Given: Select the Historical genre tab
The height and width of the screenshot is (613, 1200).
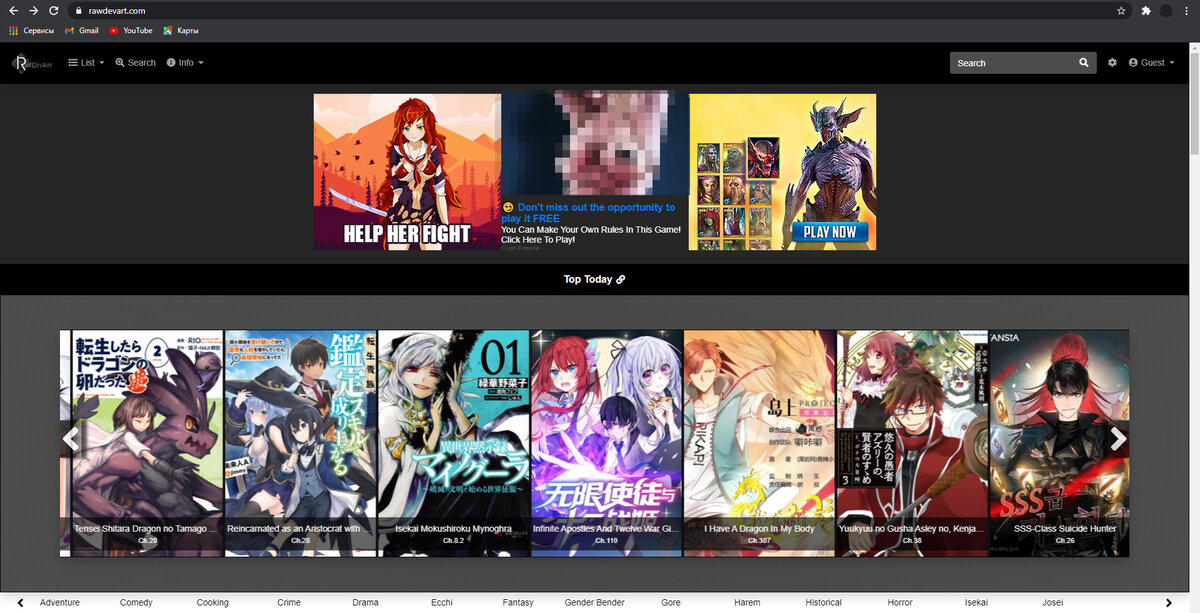Looking at the screenshot, I should click(824, 603).
